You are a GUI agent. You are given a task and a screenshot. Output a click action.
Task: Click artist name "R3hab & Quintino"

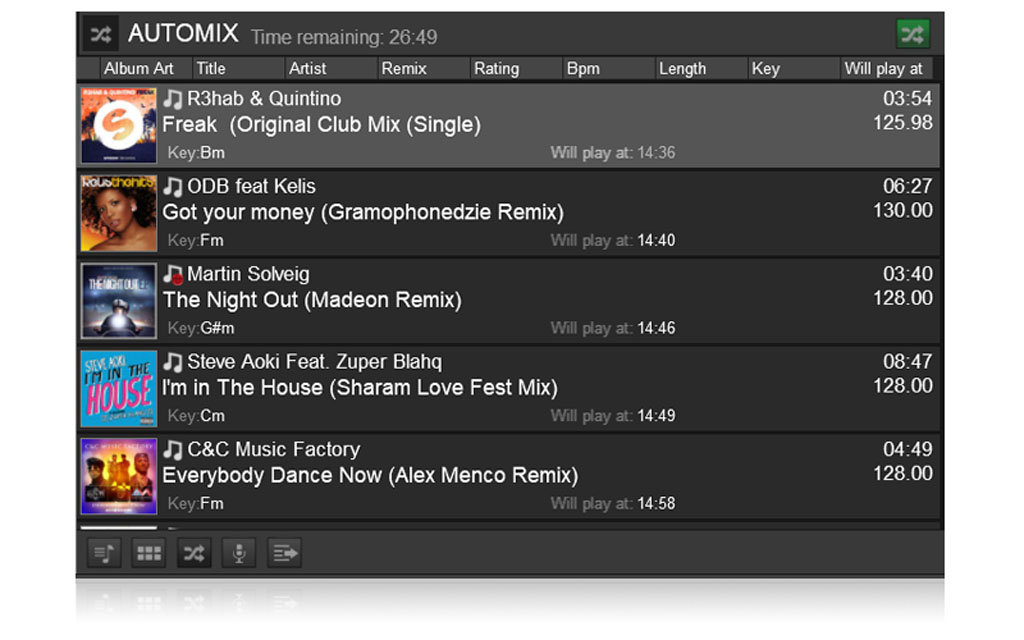[264, 99]
